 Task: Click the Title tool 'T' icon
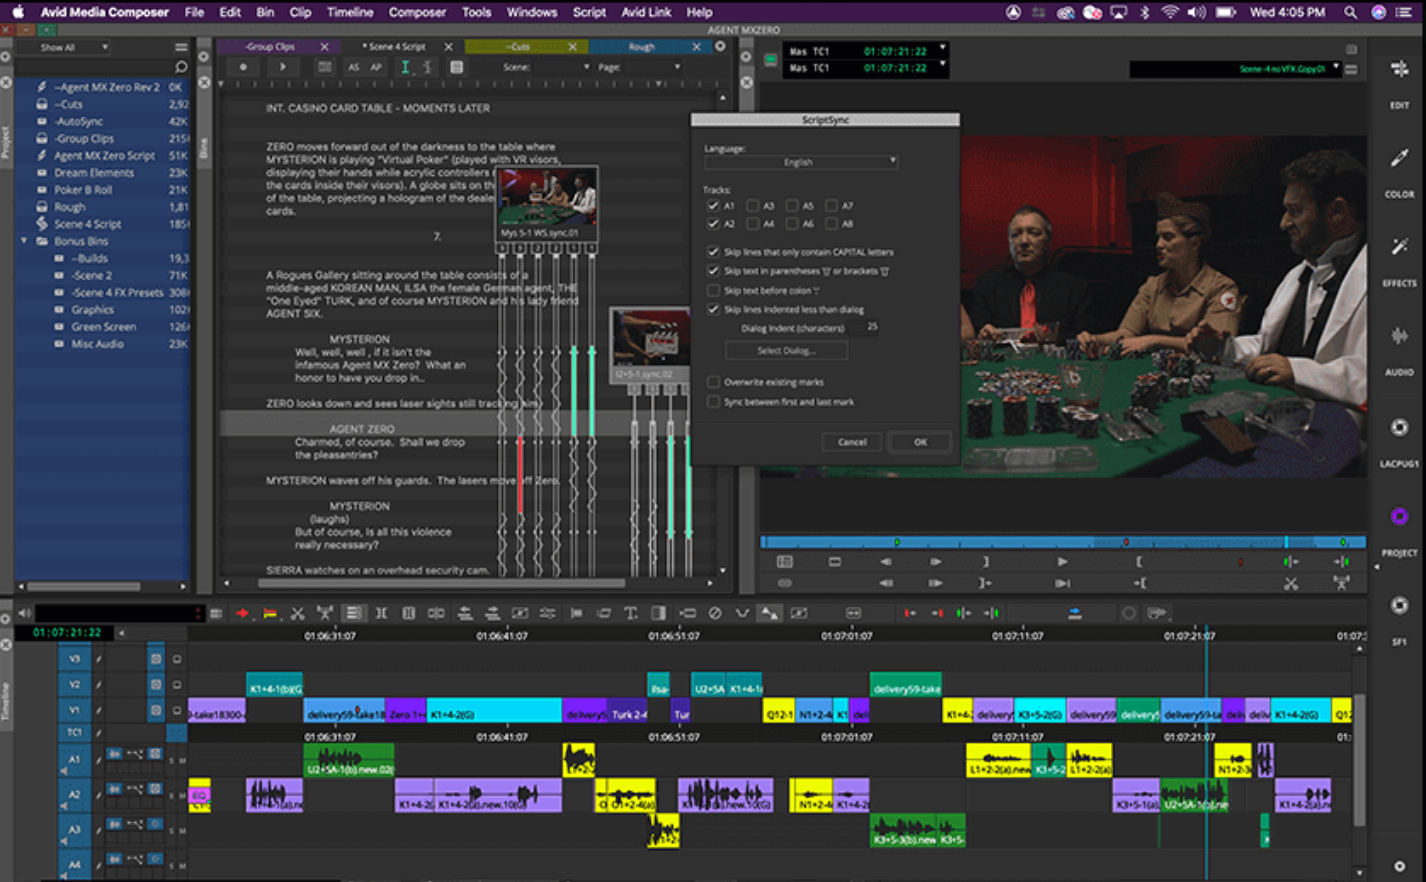[631, 613]
